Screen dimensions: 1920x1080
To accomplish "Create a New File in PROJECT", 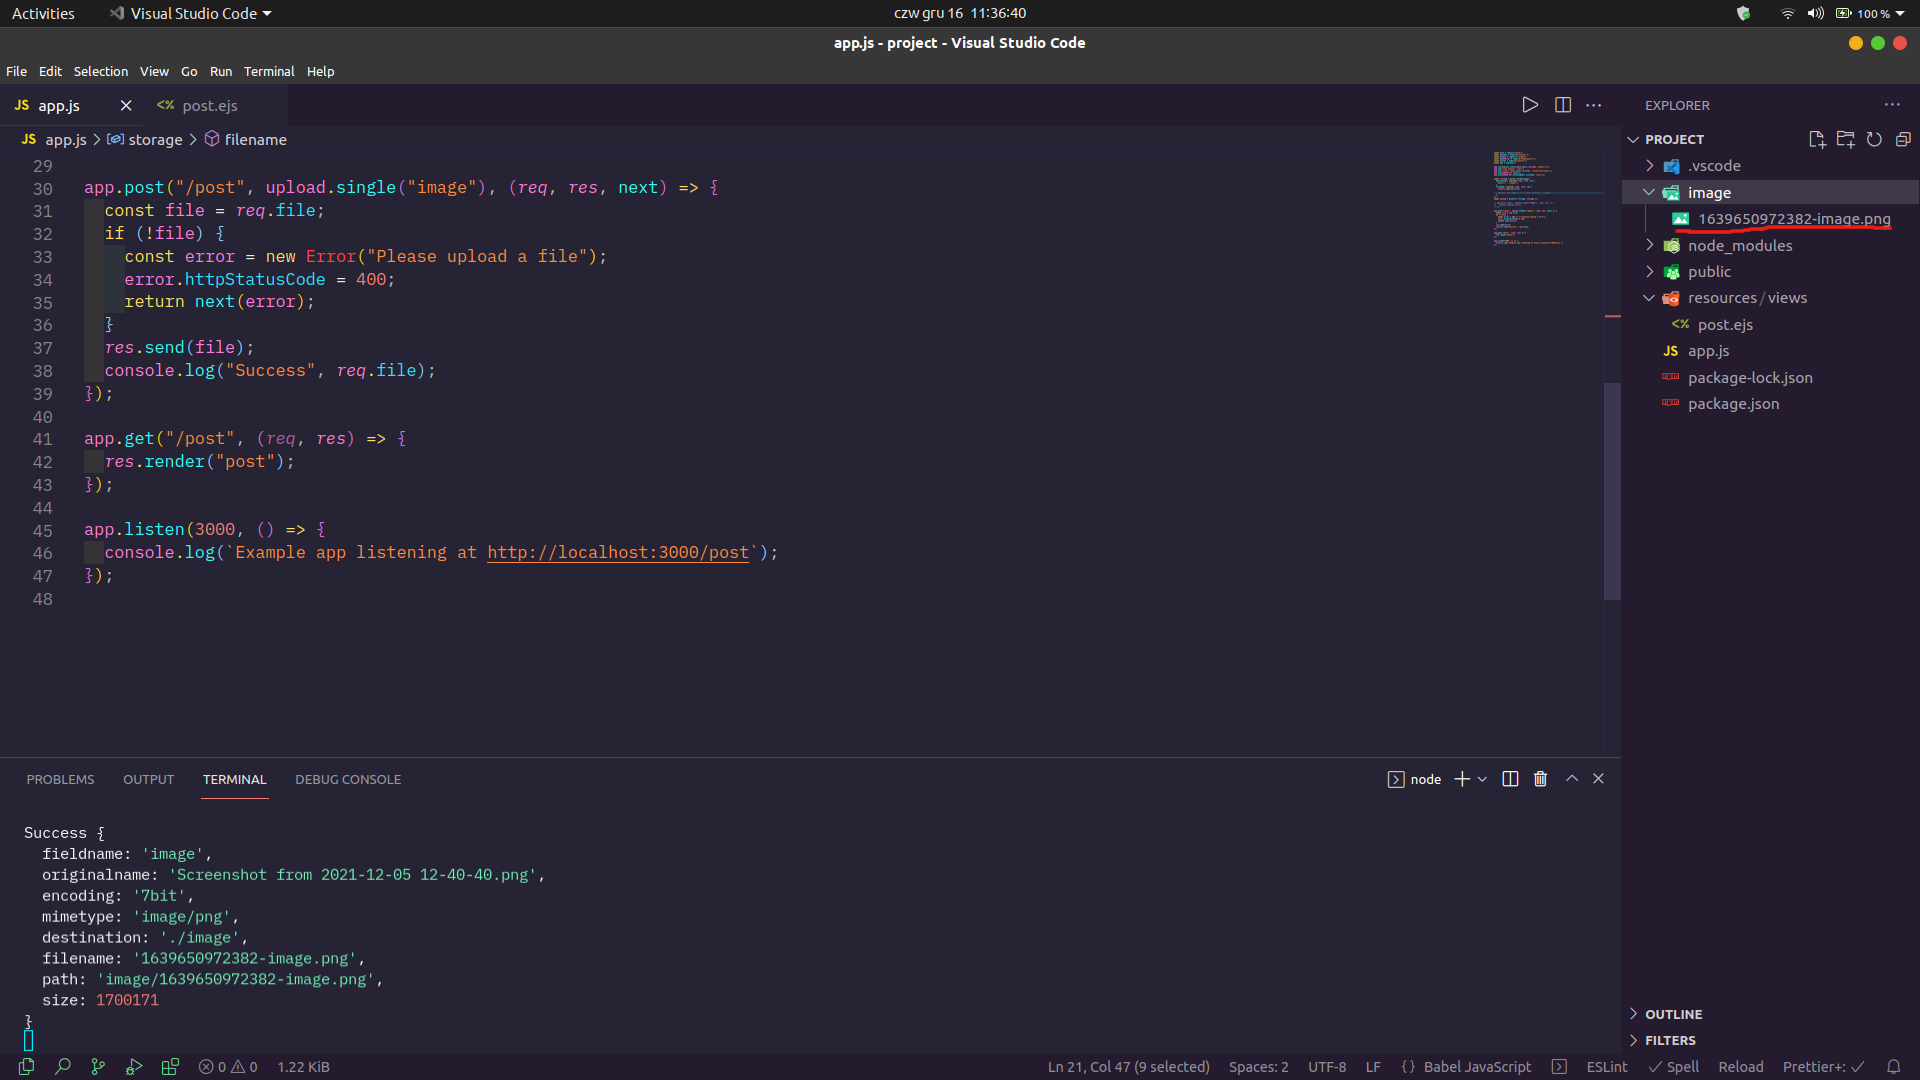I will click(x=1817, y=139).
